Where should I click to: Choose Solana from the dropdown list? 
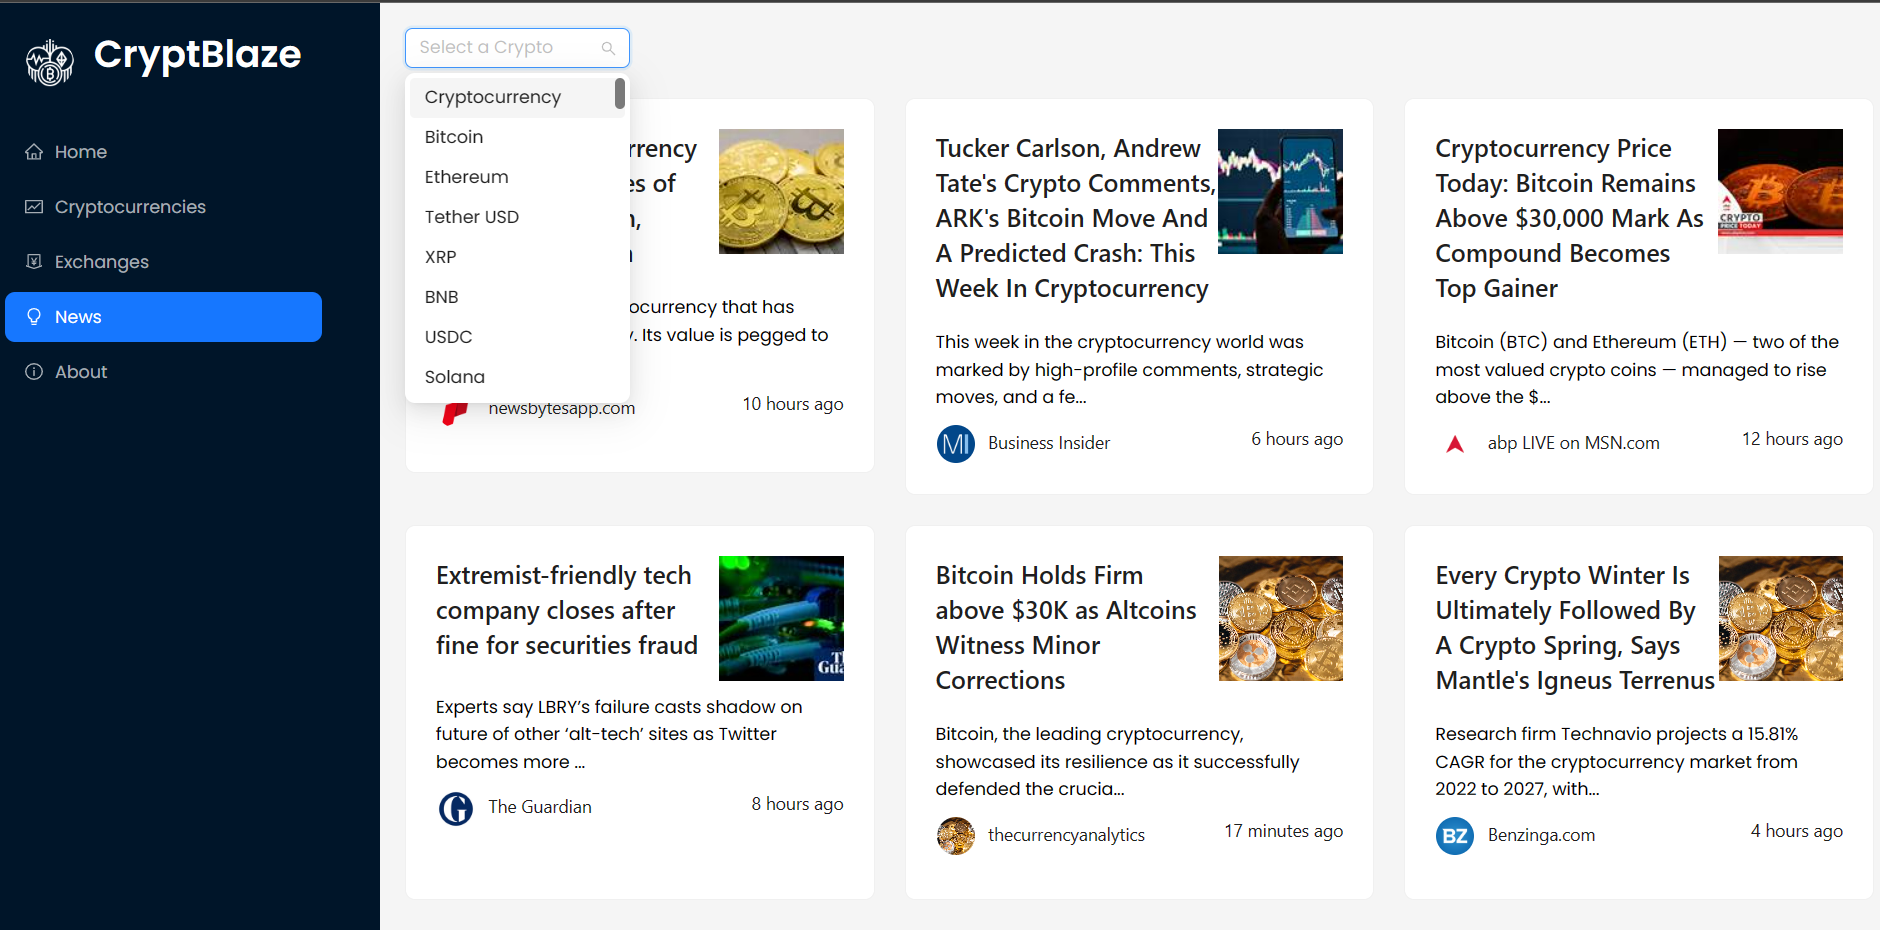pyautogui.click(x=517, y=377)
